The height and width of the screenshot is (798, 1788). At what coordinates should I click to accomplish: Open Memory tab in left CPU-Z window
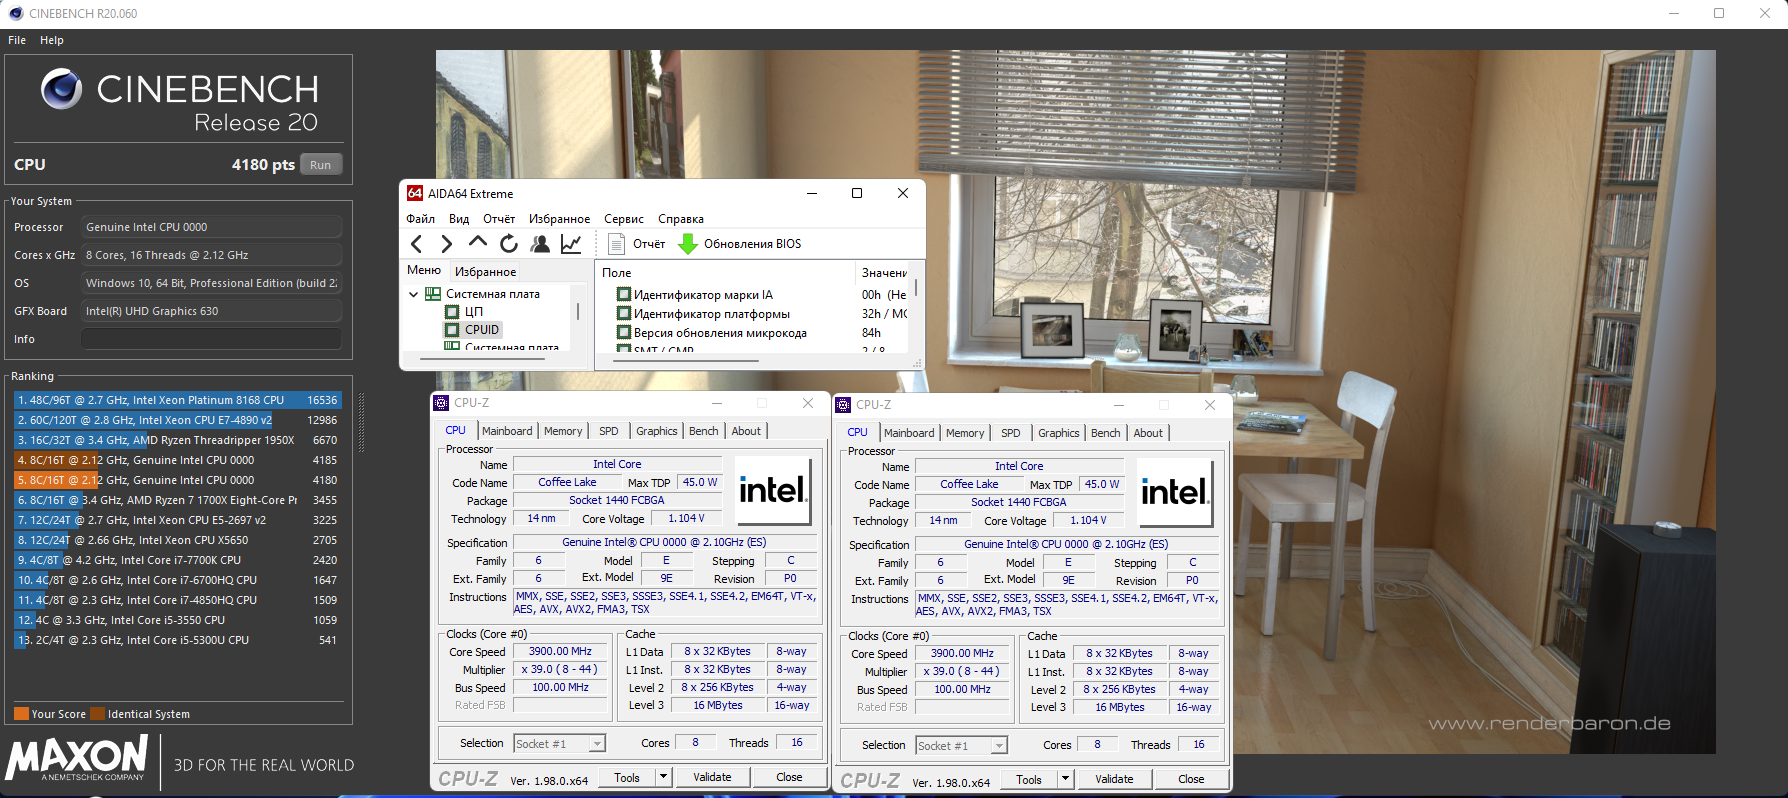pos(563,431)
